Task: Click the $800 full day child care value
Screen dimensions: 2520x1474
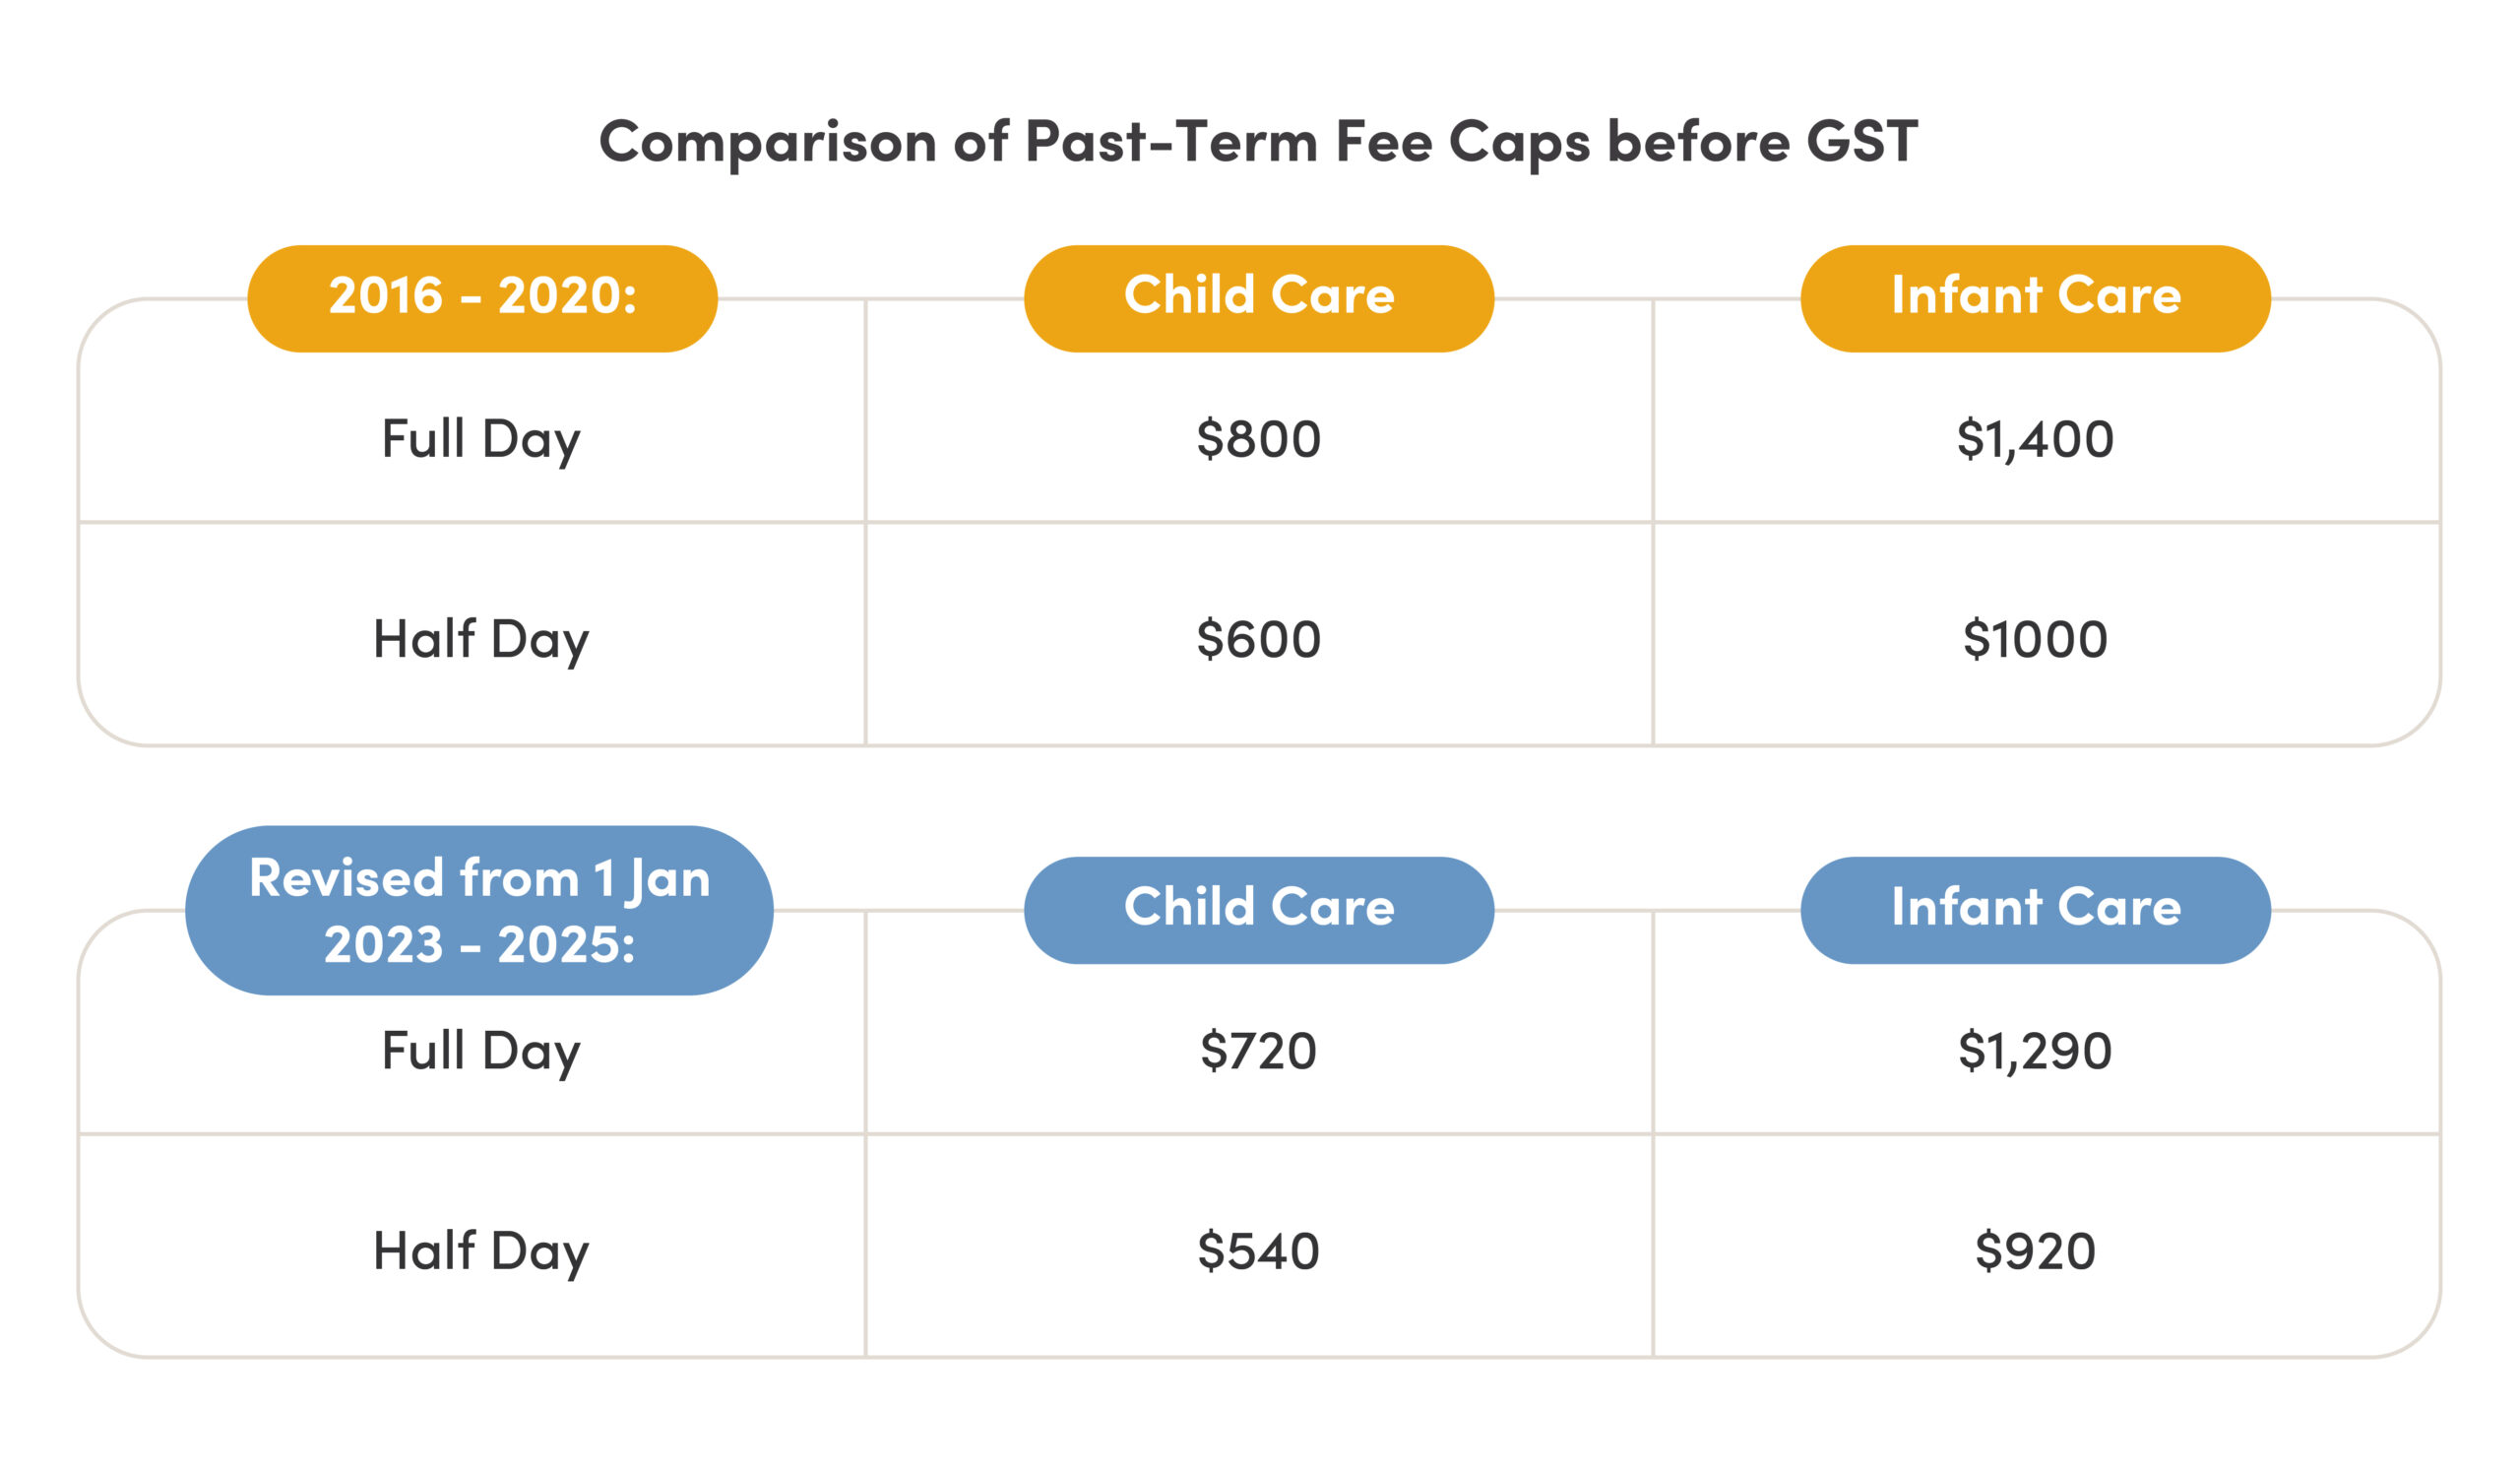Action: tap(1258, 439)
